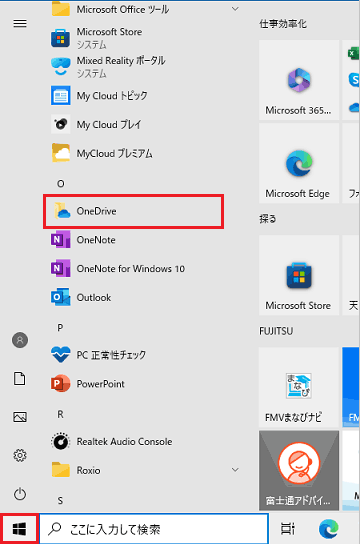Jump to letter P section header
Screen dimensions: 360x544
point(60,328)
